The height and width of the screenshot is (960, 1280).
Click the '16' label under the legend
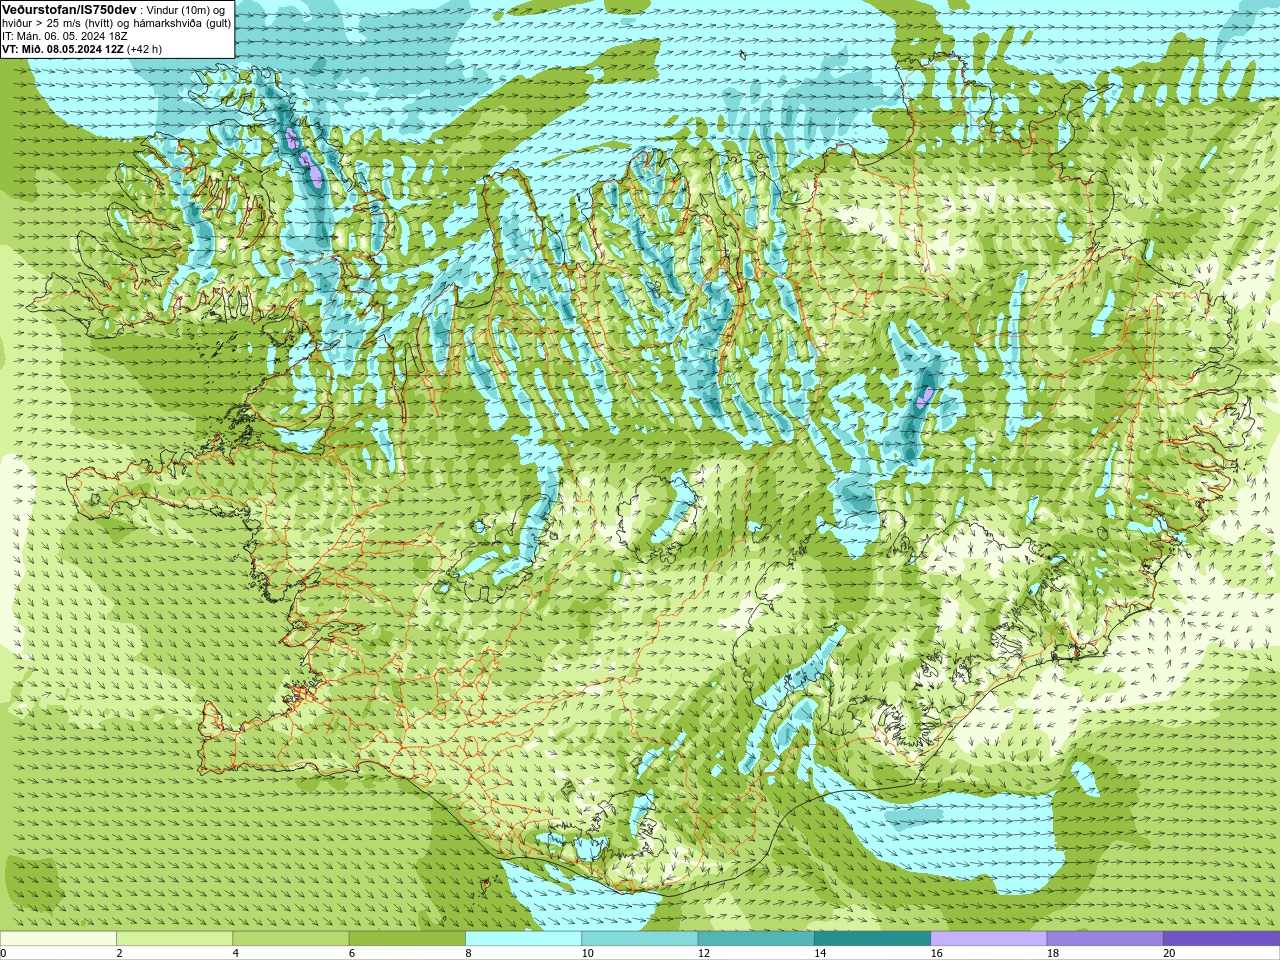[x=937, y=953]
